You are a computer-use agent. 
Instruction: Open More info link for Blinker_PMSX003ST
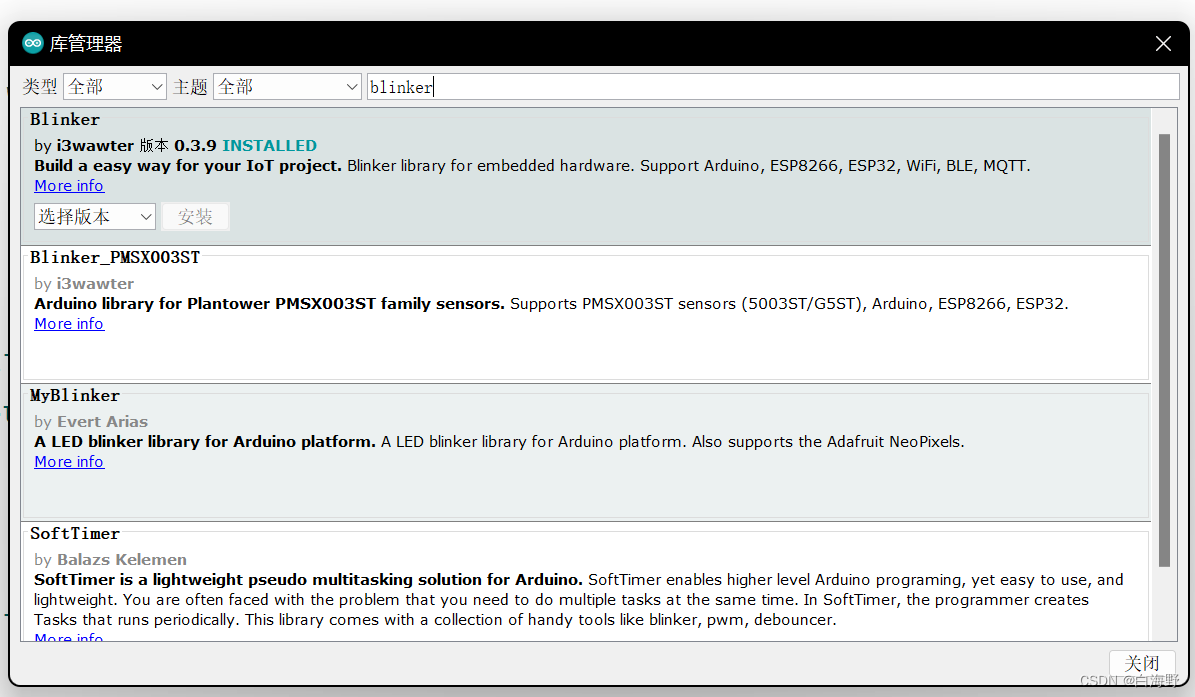(69, 324)
